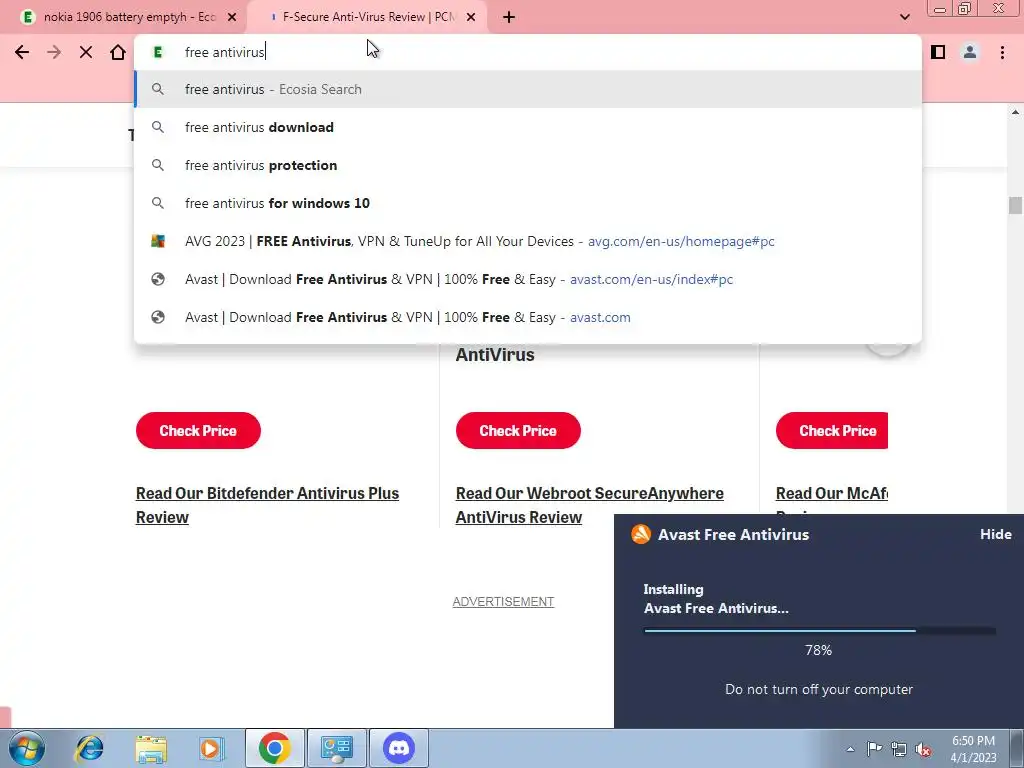1024x768 pixels.
Task: Open Avast suggestion avast.com/en-us/index#pc
Action: tap(528, 279)
